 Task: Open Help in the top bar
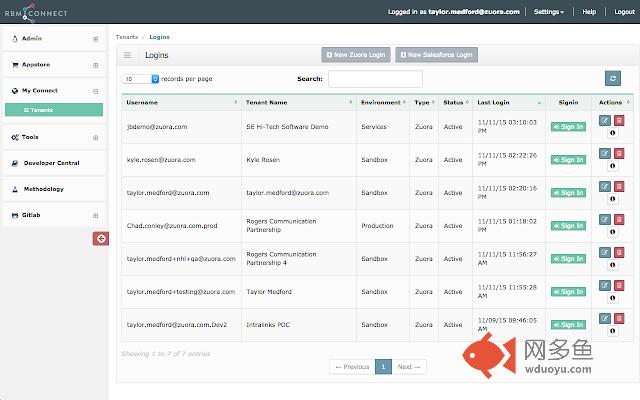tap(589, 12)
